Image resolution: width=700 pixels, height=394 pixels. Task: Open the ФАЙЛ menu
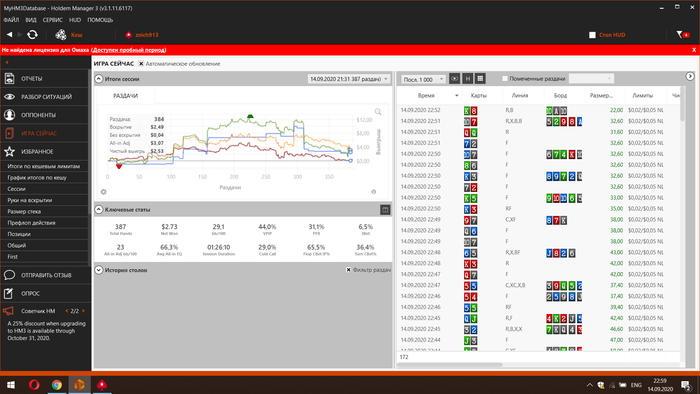(x=11, y=20)
